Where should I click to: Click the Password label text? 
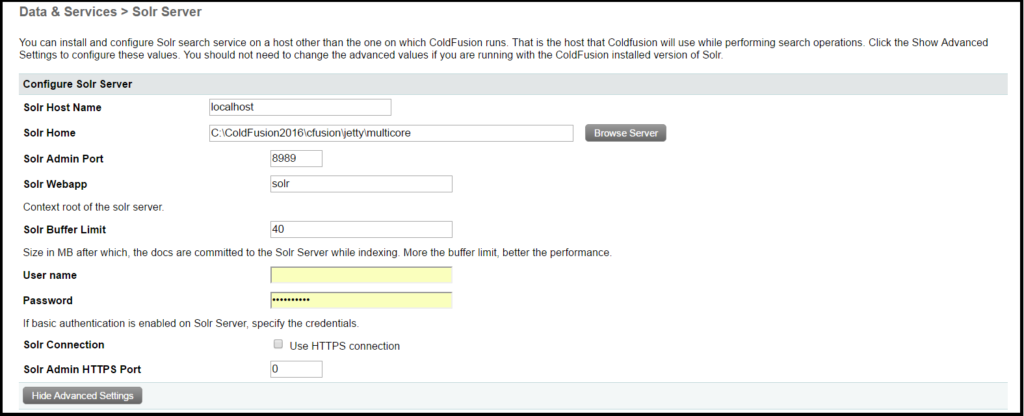click(48, 301)
